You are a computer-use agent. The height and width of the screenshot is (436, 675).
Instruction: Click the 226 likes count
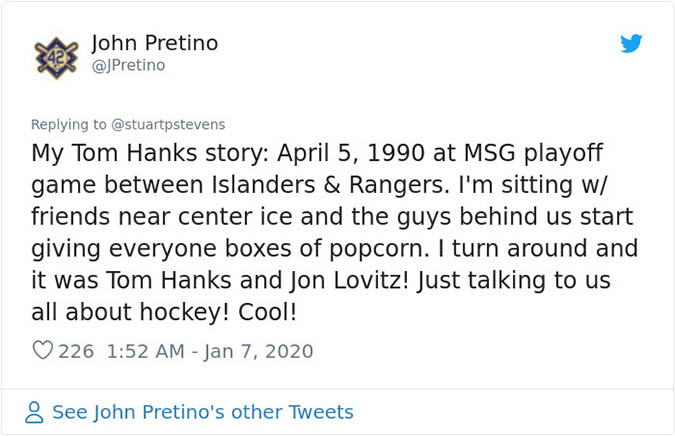75,351
